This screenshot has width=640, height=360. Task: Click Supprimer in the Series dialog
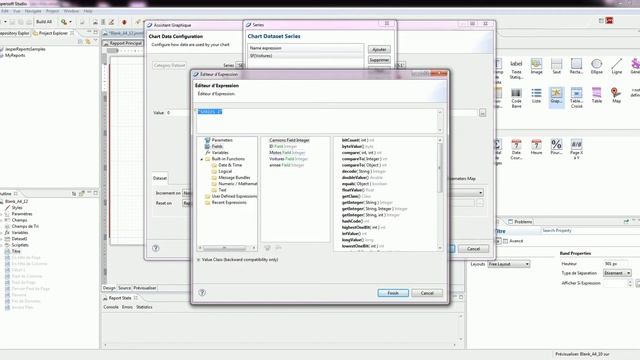379,60
